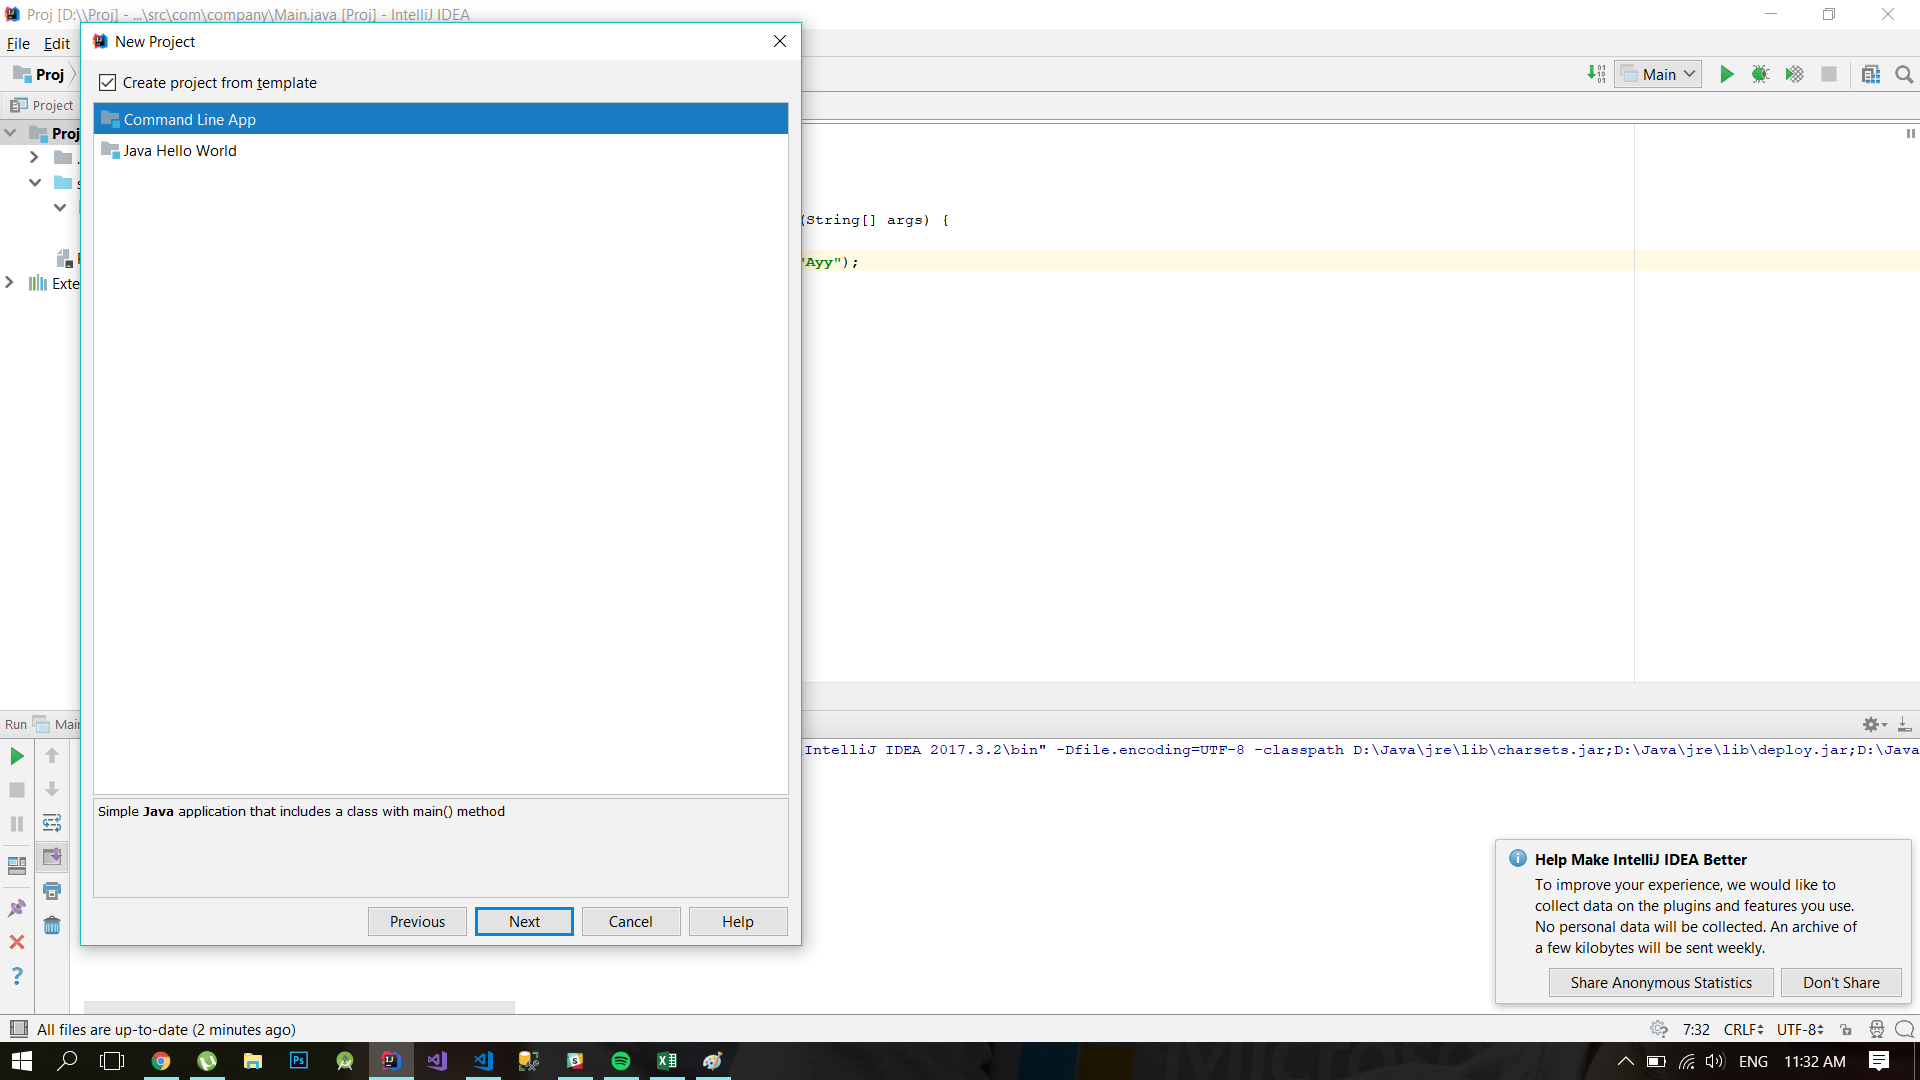Pin the Run tab with pin icon
This screenshot has height=1080, width=1920.
(17, 908)
